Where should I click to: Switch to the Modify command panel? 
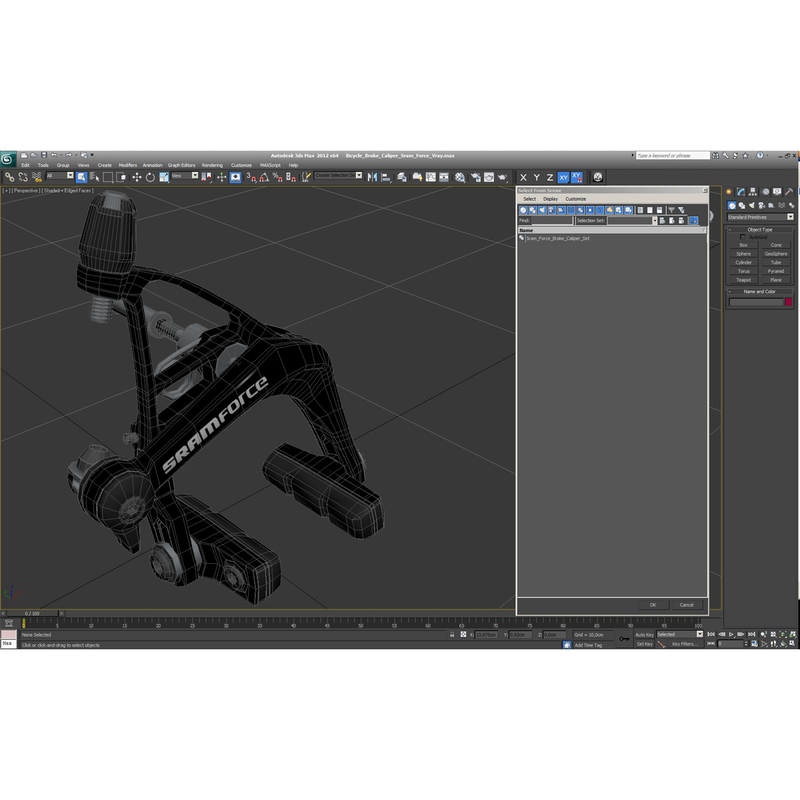pyautogui.click(x=740, y=192)
